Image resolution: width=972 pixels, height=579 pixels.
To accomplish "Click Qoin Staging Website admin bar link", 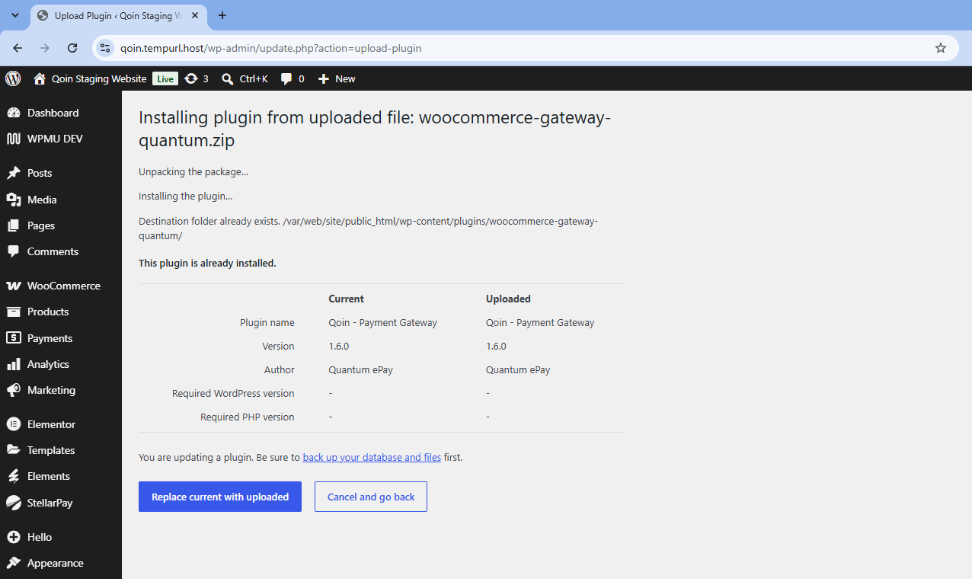I will pyautogui.click(x=99, y=79).
